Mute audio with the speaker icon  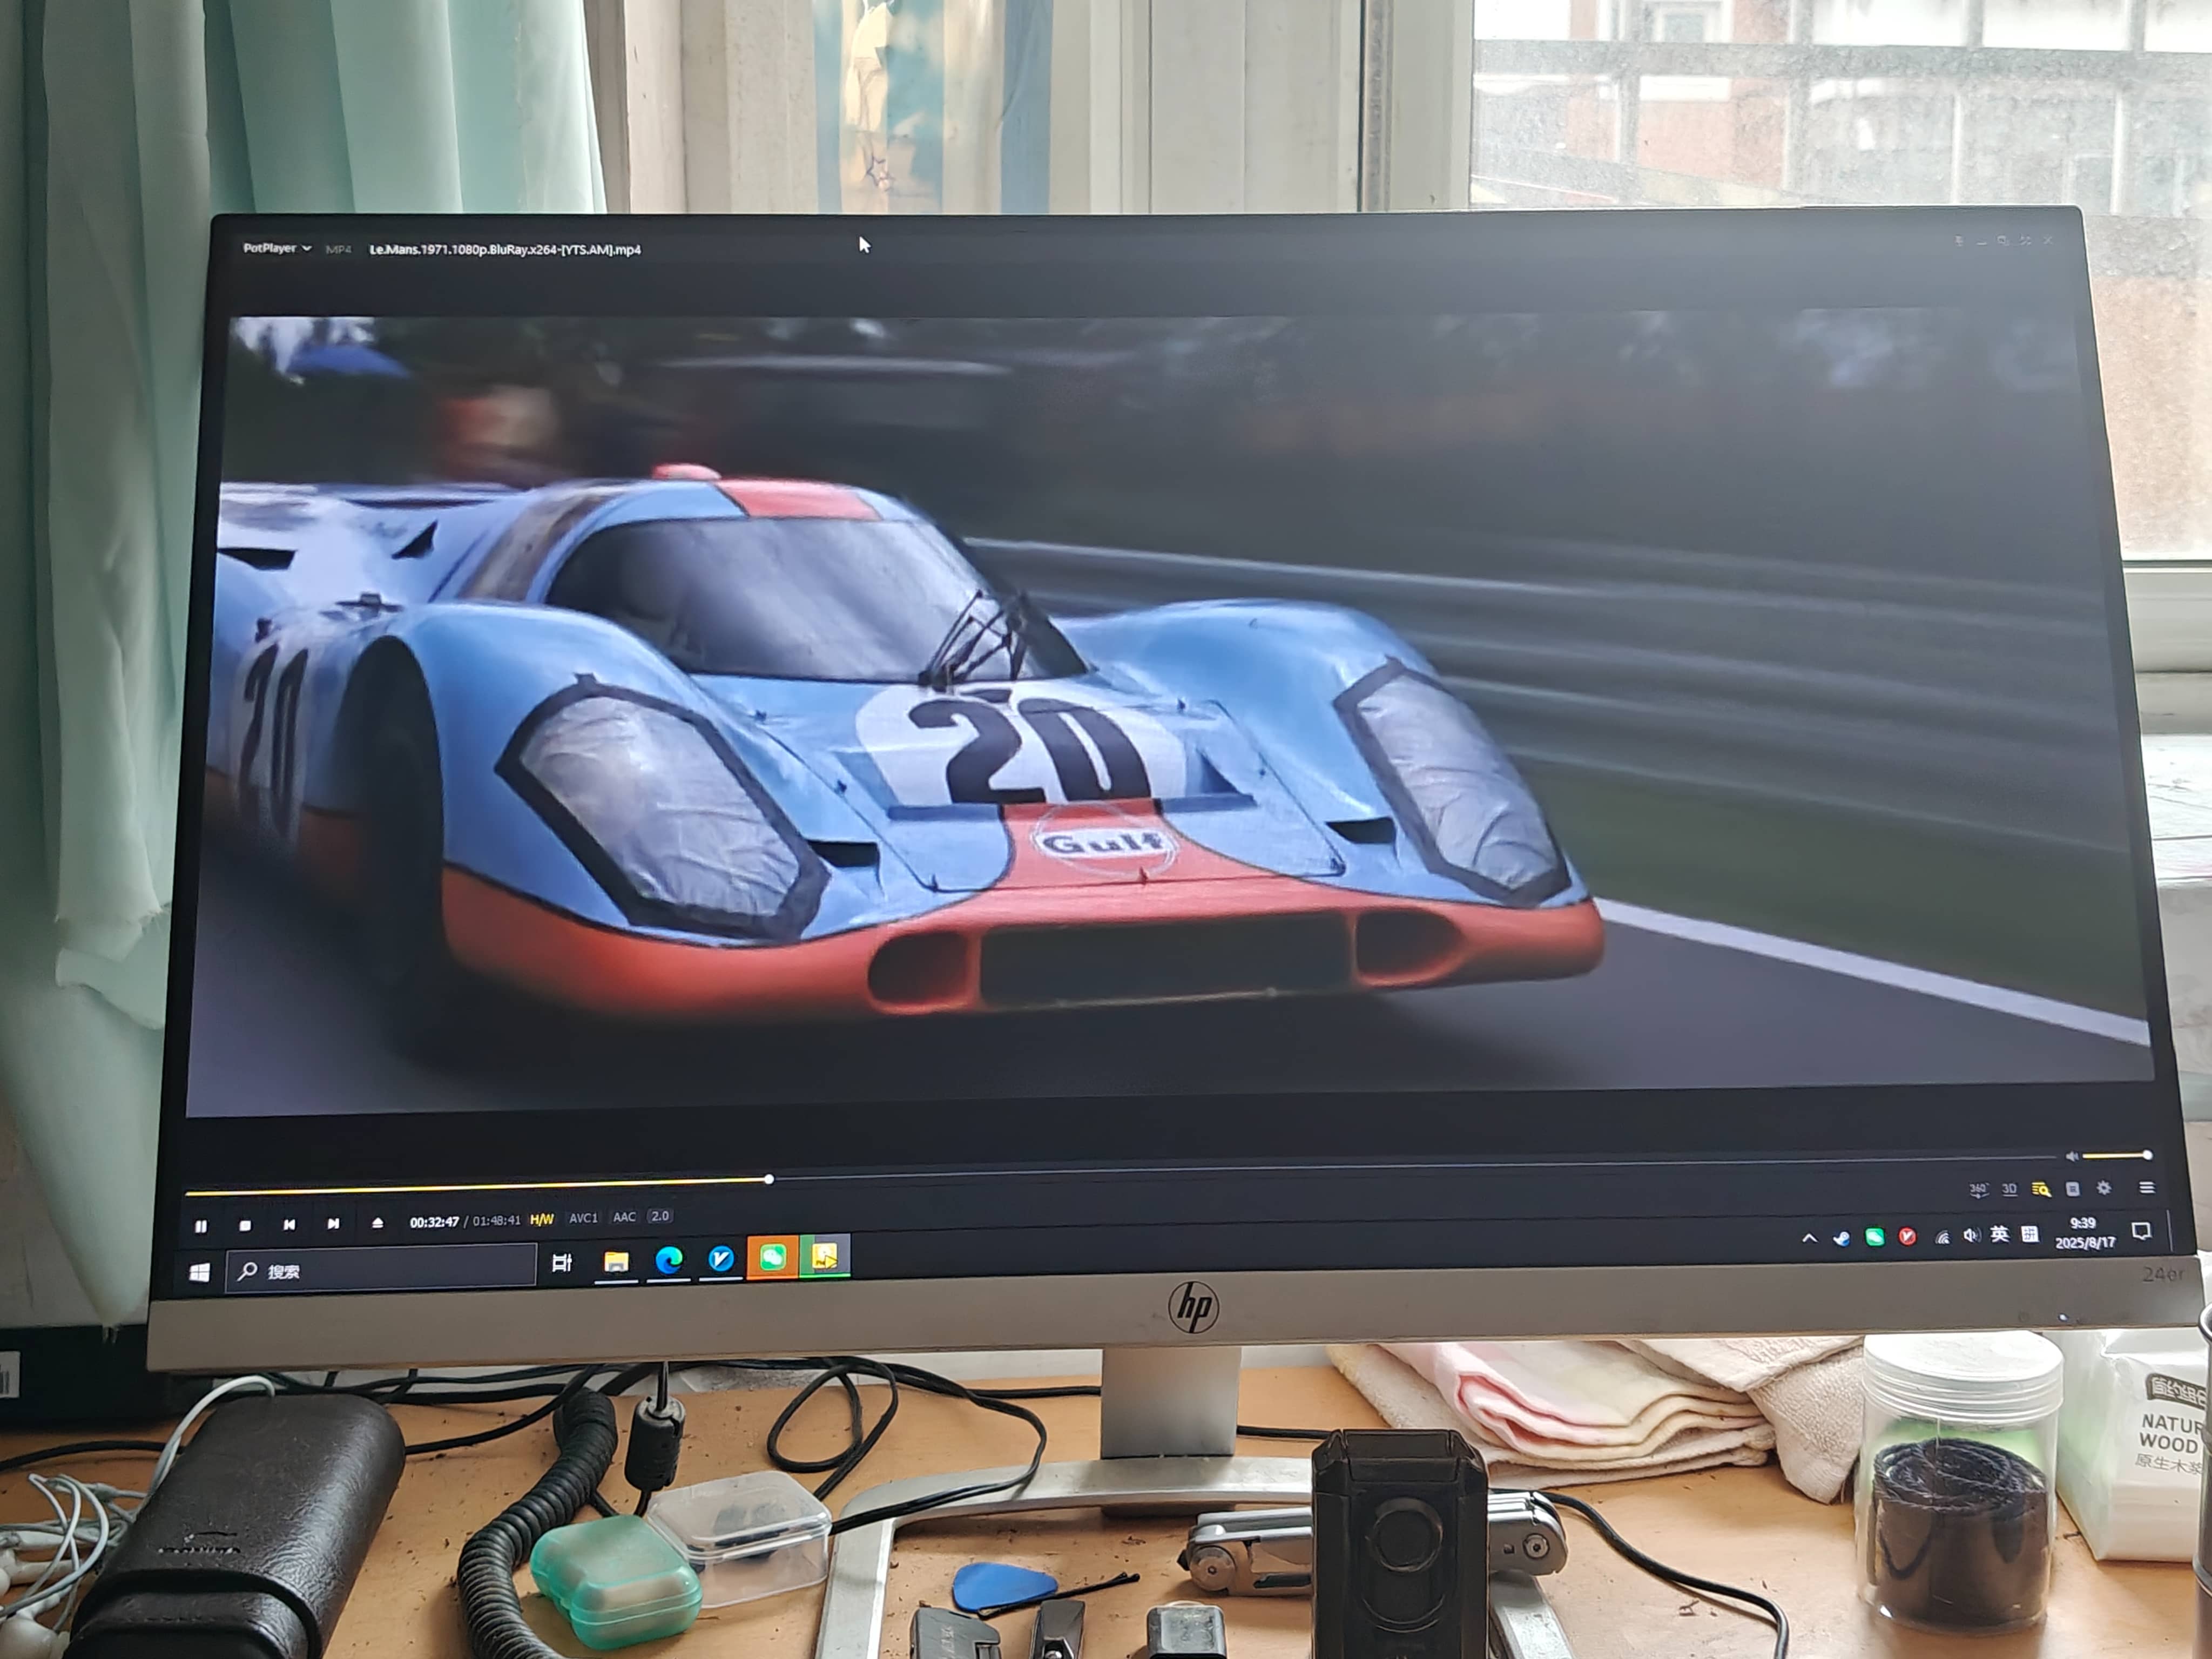[x=2072, y=1156]
